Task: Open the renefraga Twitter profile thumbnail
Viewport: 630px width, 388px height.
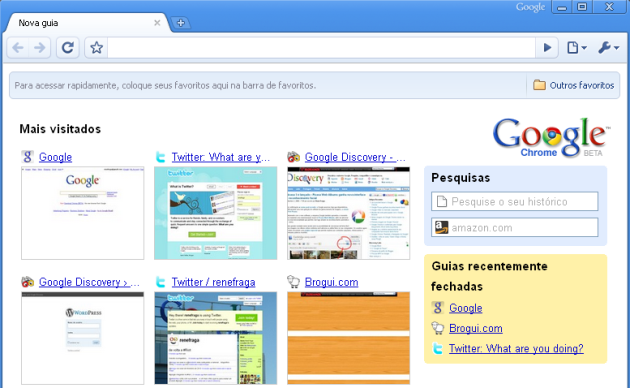Action: point(215,338)
